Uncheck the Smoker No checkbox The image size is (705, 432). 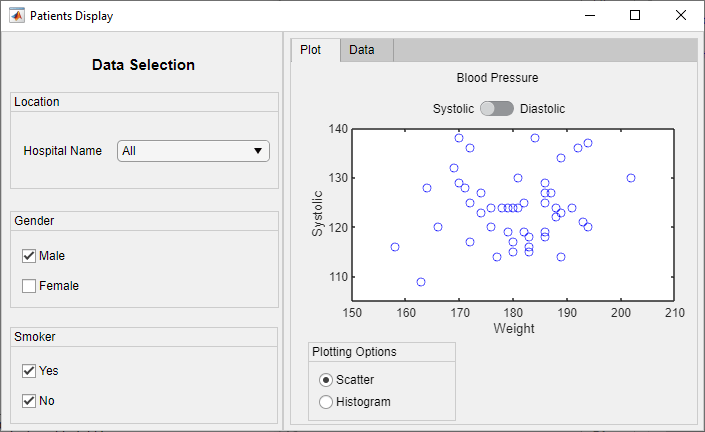pyautogui.click(x=29, y=401)
